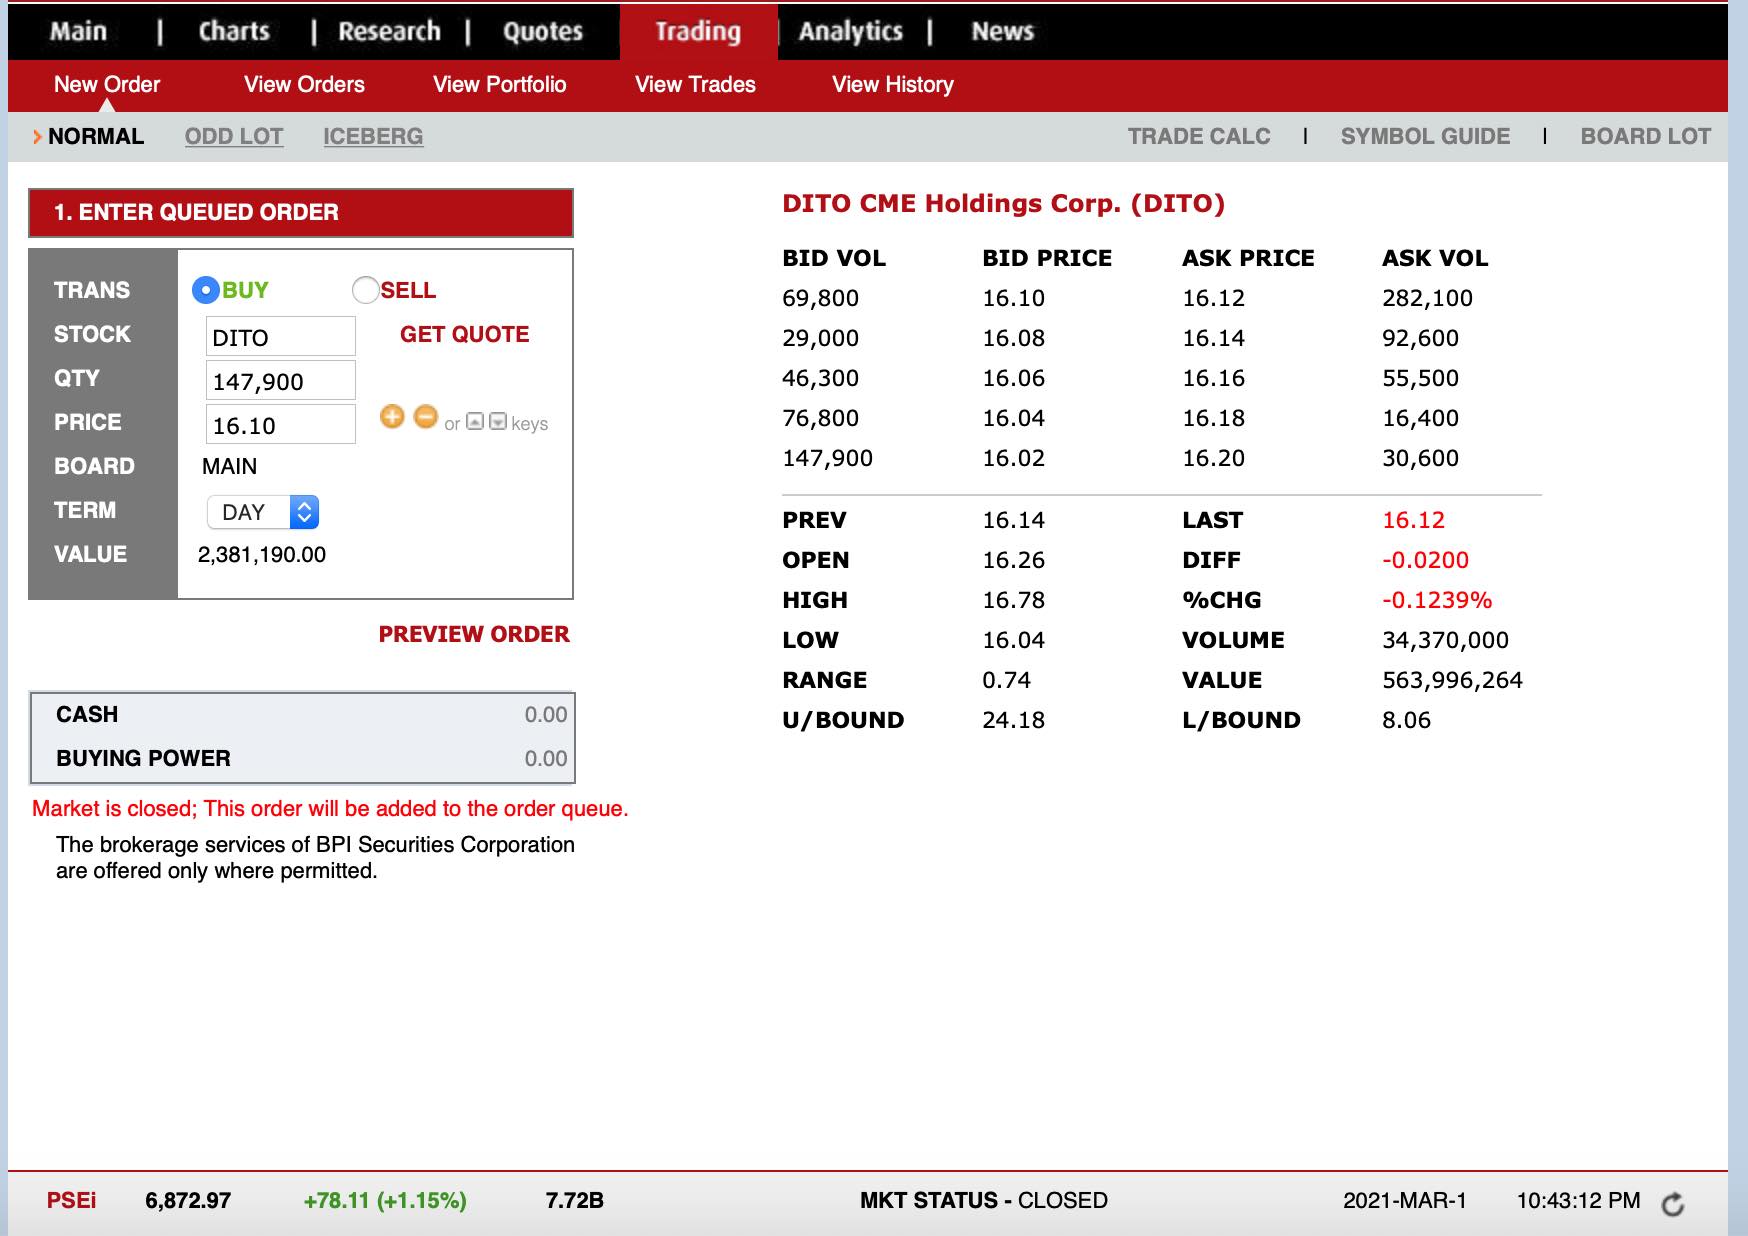Switch to the Charts tab

coord(234,32)
